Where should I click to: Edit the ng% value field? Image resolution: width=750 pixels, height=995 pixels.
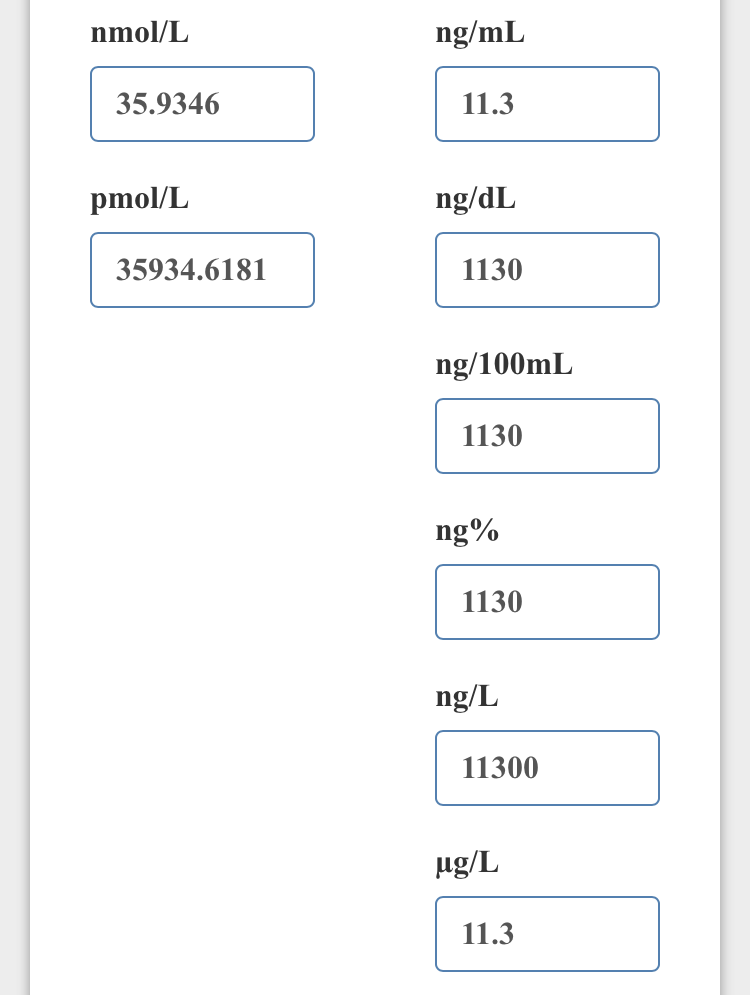[547, 602]
